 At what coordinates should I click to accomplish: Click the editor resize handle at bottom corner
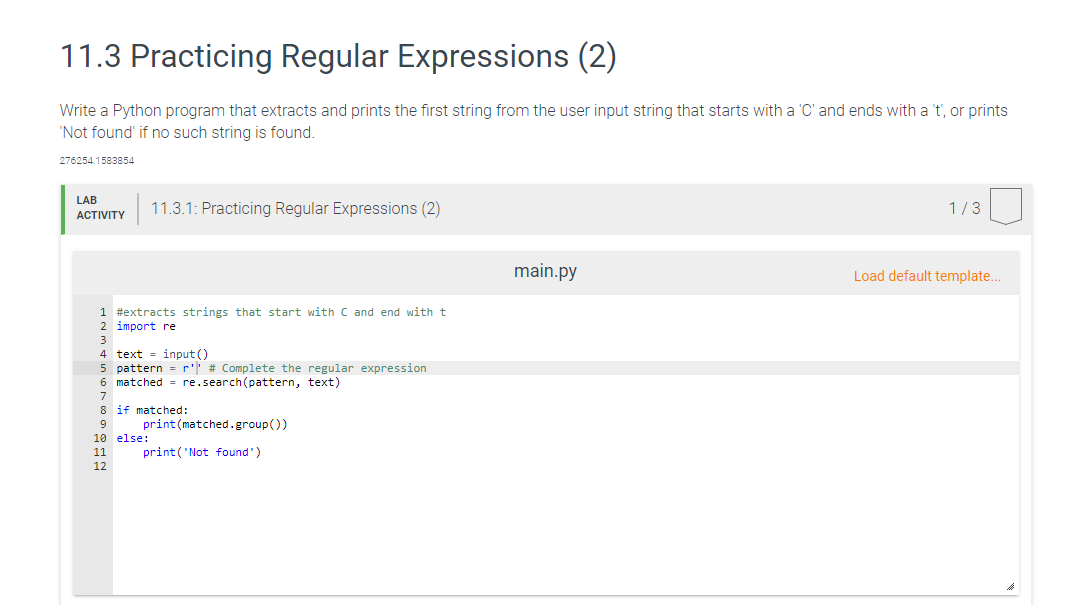click(x=1009, y=587)
